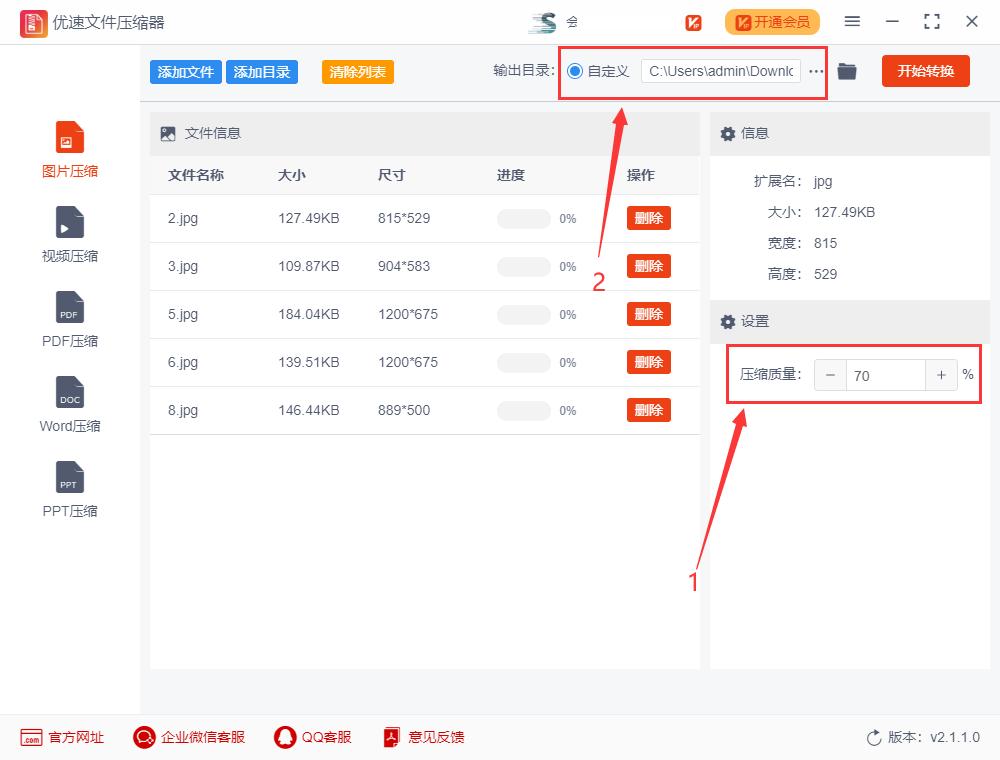
Task: Open the QQ客服 support chat
Action: click(x=313, y=737)
